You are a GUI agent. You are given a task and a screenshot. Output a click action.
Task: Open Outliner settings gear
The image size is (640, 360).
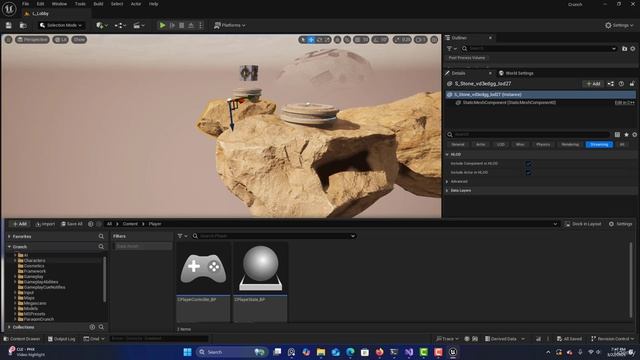633,49
